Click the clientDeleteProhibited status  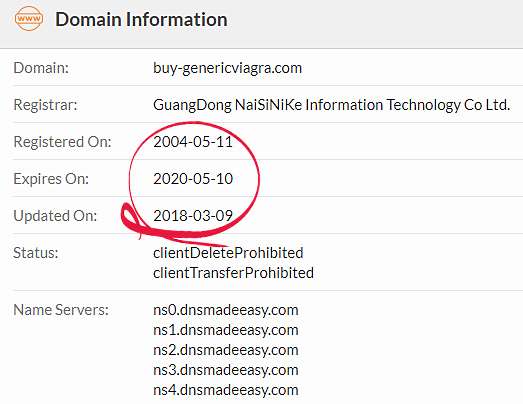[x=228, y=253]
